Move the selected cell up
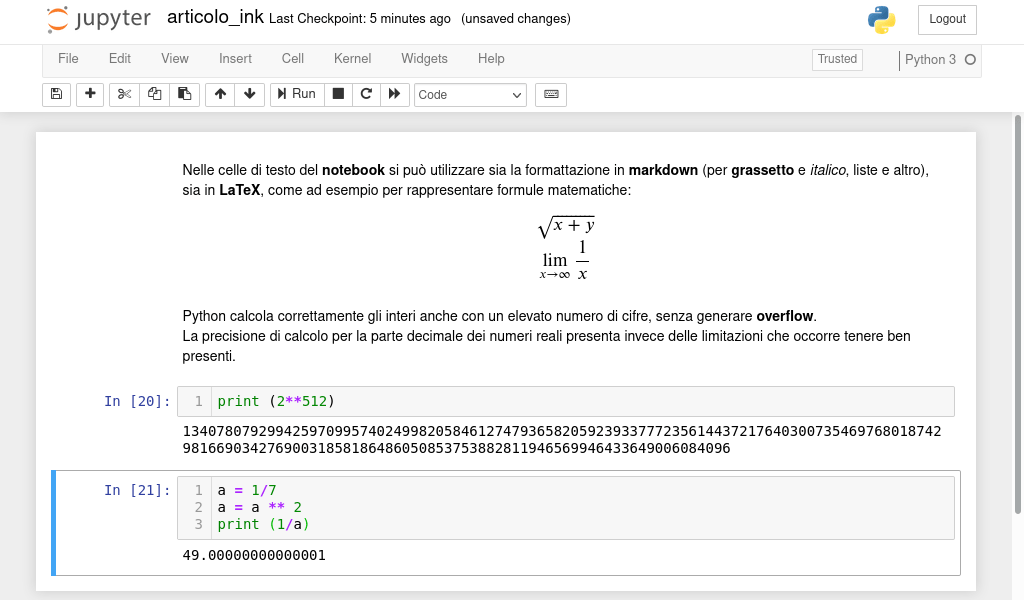The width and height of the screenshot is (1024, 600). coord(220,94)
